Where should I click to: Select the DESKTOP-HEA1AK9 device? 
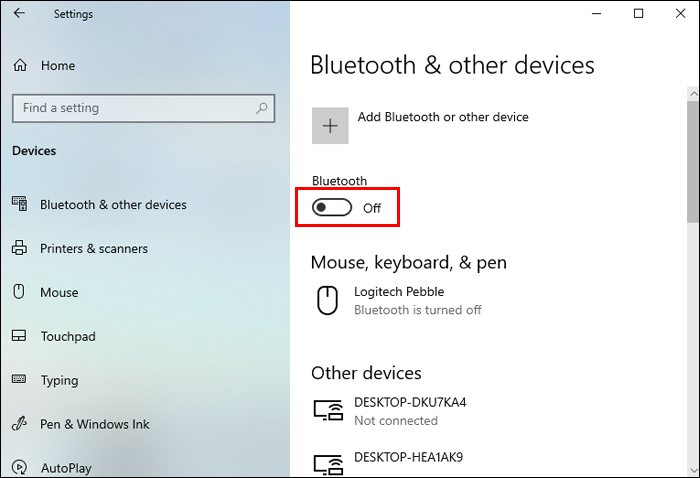pyautogui.click(x=408, y=457)
